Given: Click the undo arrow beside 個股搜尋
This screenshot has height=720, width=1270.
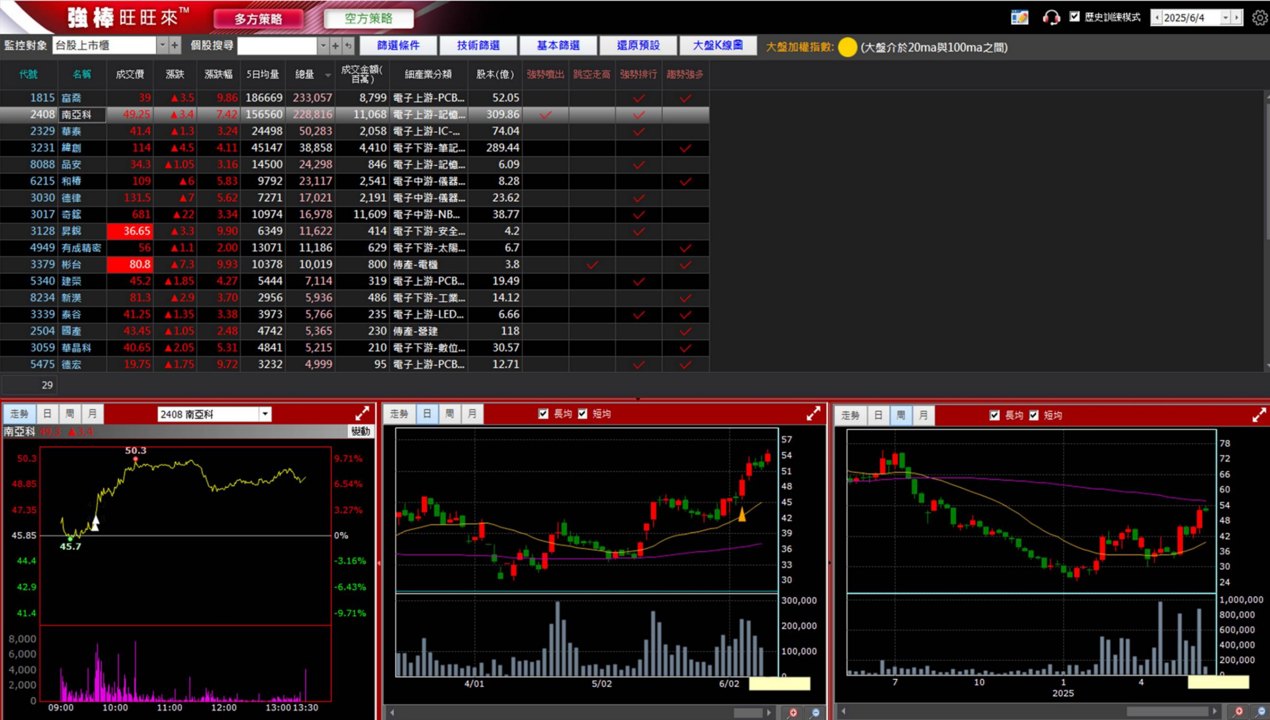Looking at the screenshot, I should tap(348, 45).
